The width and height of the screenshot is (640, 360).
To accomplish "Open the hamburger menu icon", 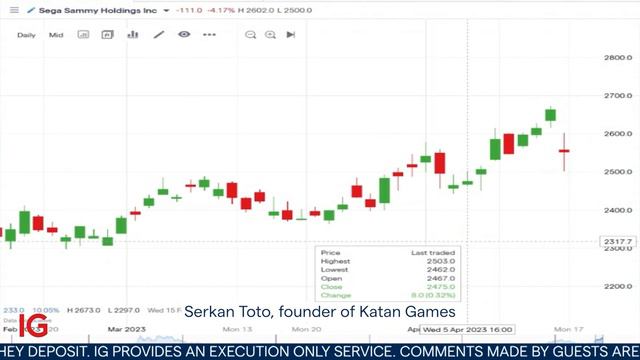I will click(x=14, y=10).
